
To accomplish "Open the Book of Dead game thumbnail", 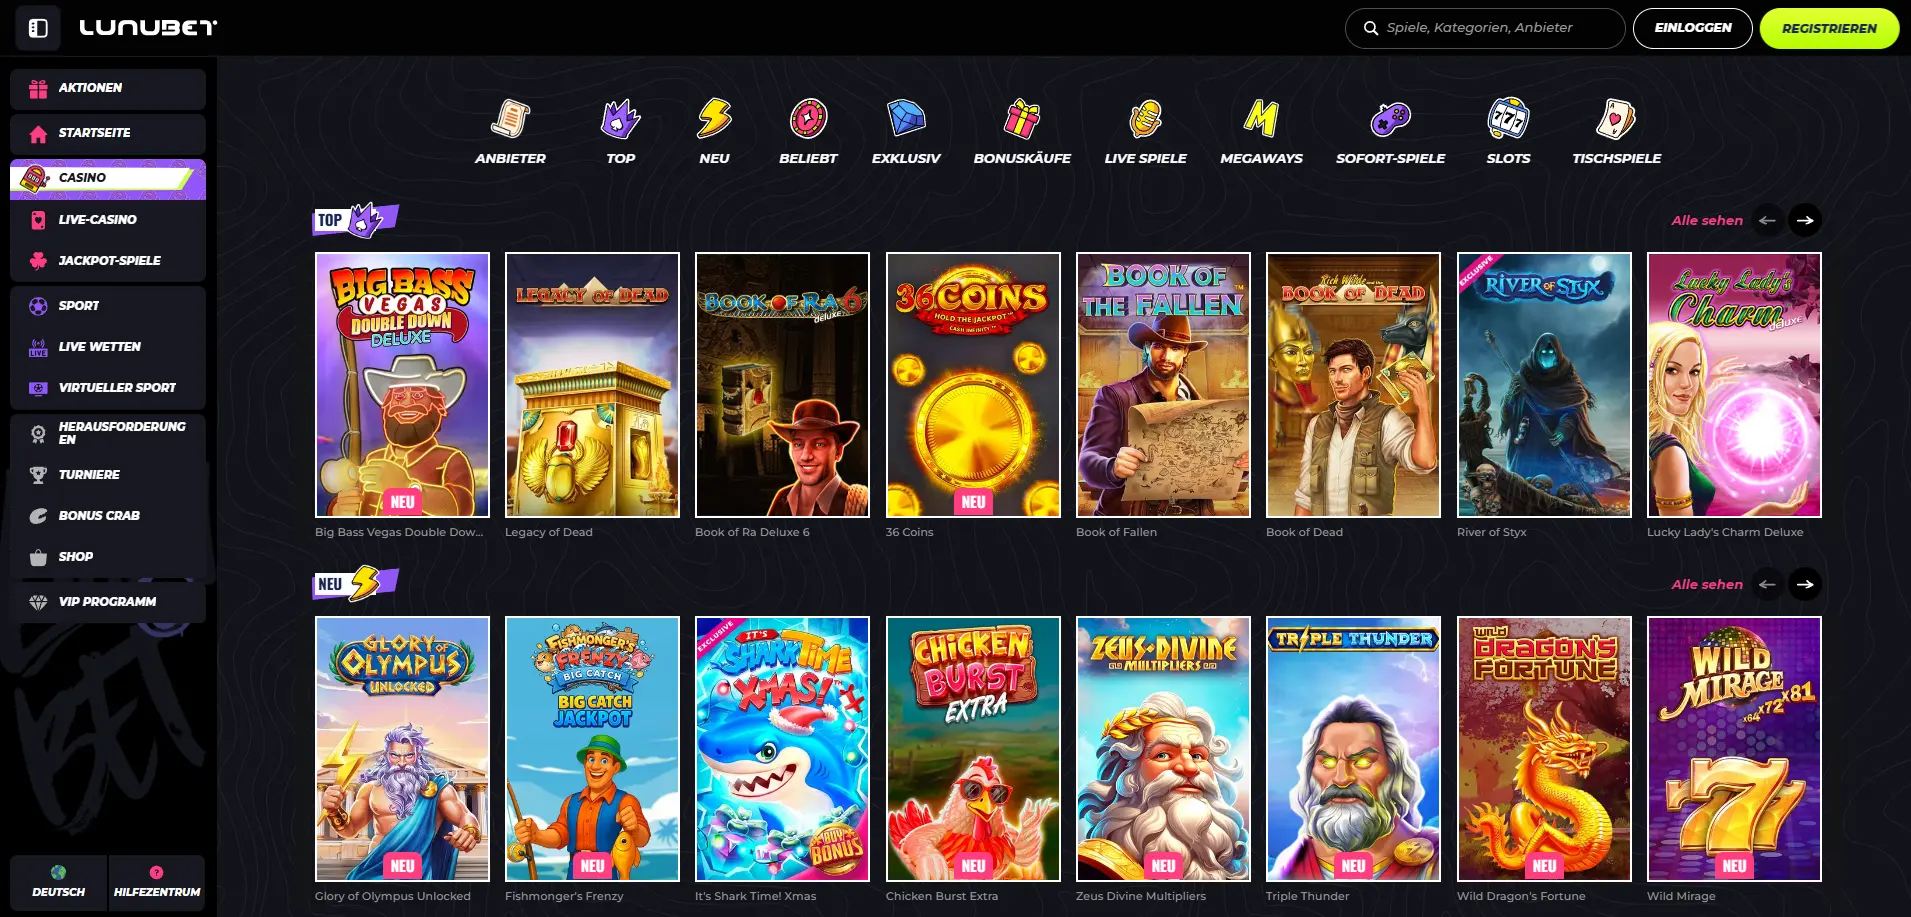I will click(x=1353, y=385).
